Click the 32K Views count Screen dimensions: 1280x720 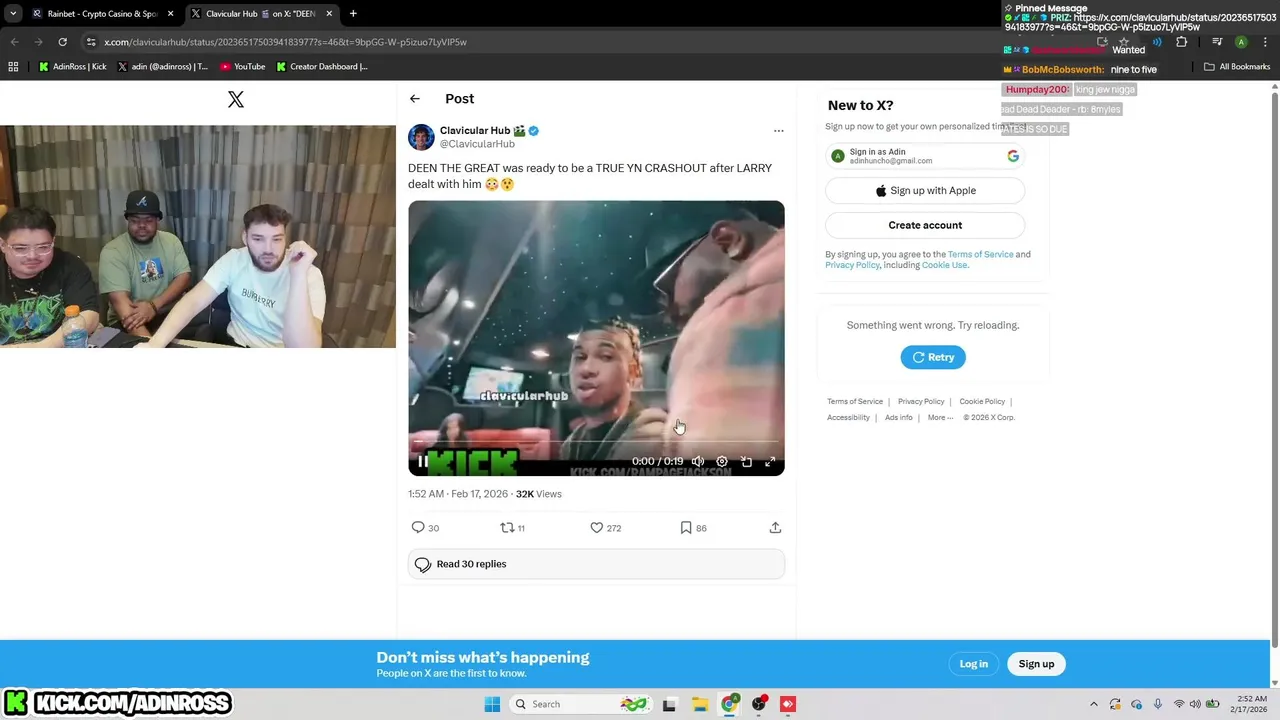click(x=539, y=494)
